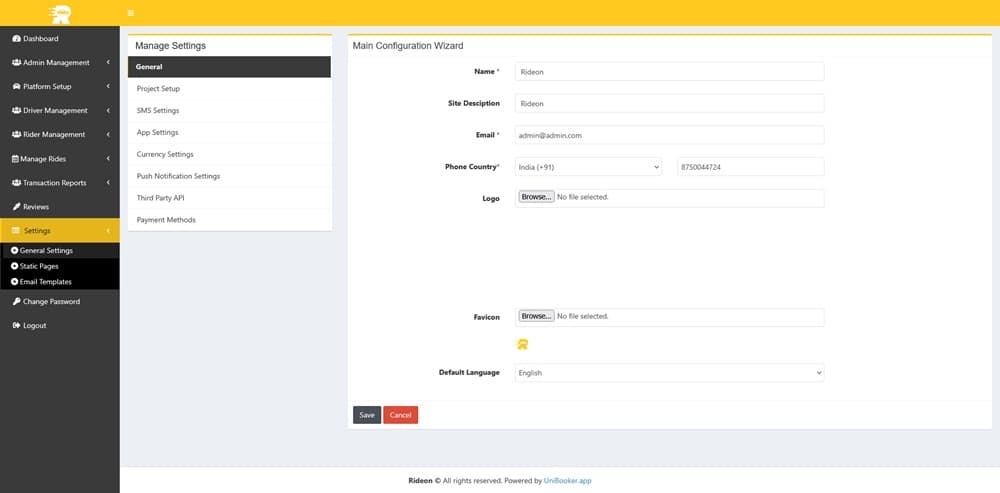This screenshot has width=1000, height=493.
Task: Click the Reviews icon in sidebar
Action: pyautogui.click(x=16, y=207)
